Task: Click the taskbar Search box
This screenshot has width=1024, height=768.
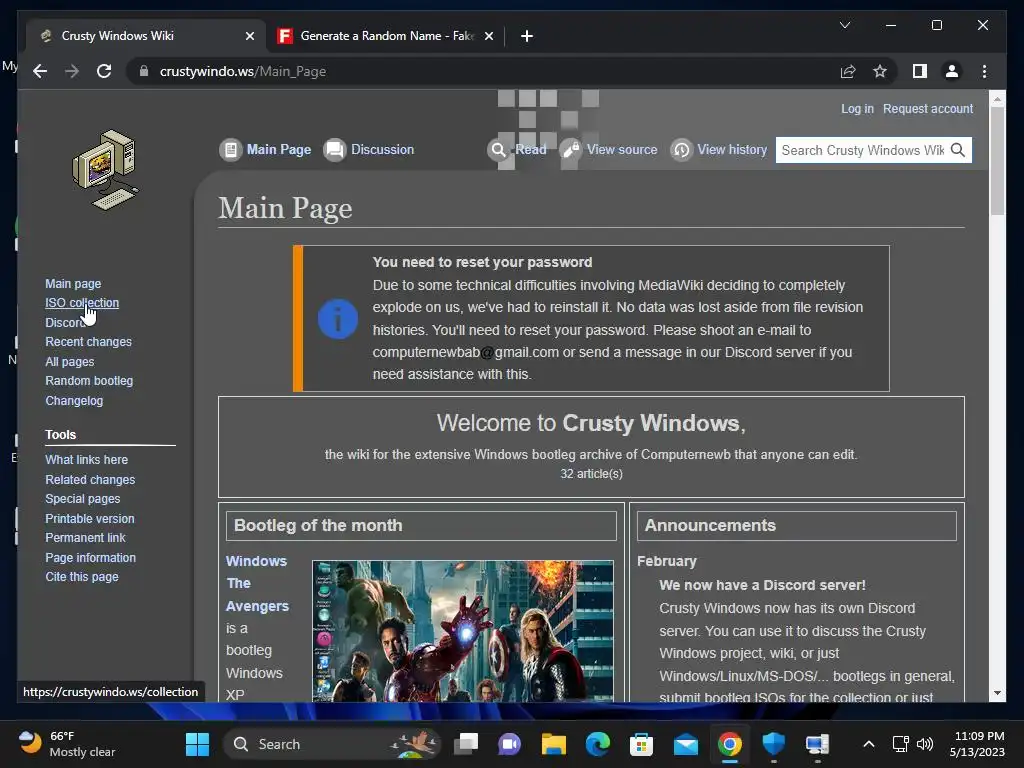Action: tap(332, 744)
